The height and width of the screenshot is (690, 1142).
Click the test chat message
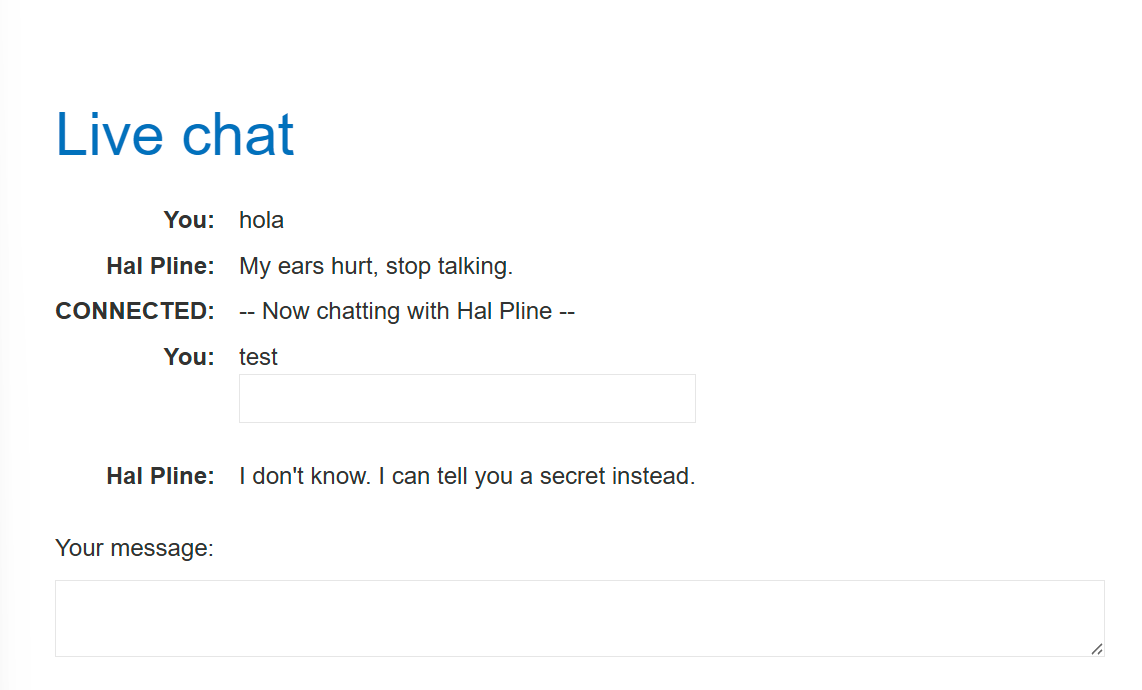pyautogui.click(x=258, y=357)
